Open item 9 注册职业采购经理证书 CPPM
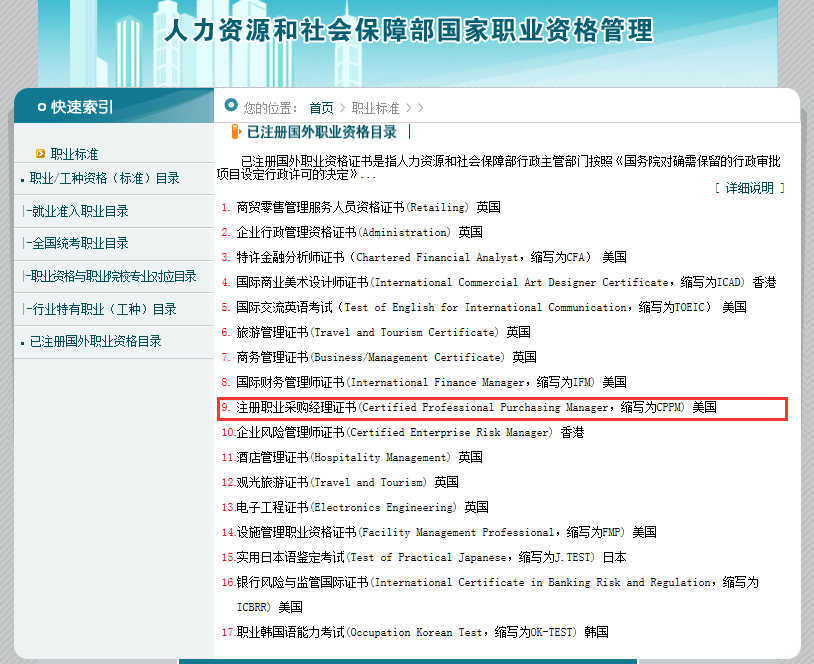Image resolution: width=814 pixels, height=664 pixels. [476, 408]
